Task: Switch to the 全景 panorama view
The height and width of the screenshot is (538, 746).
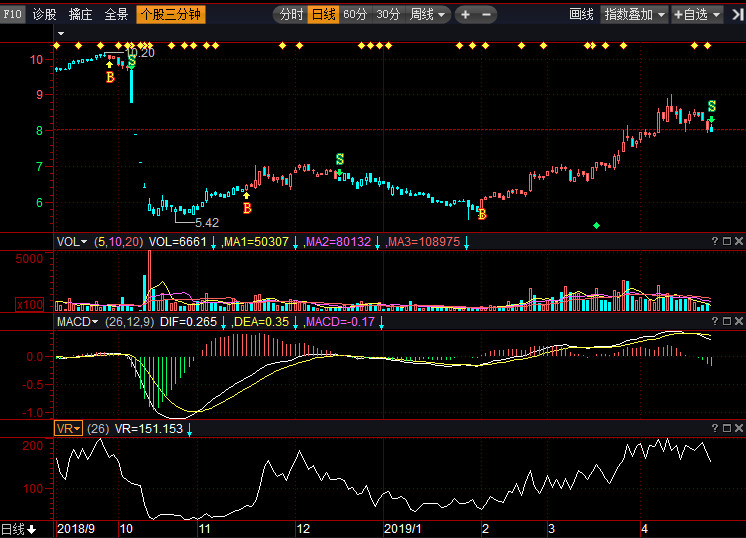Action: point(116,14)
